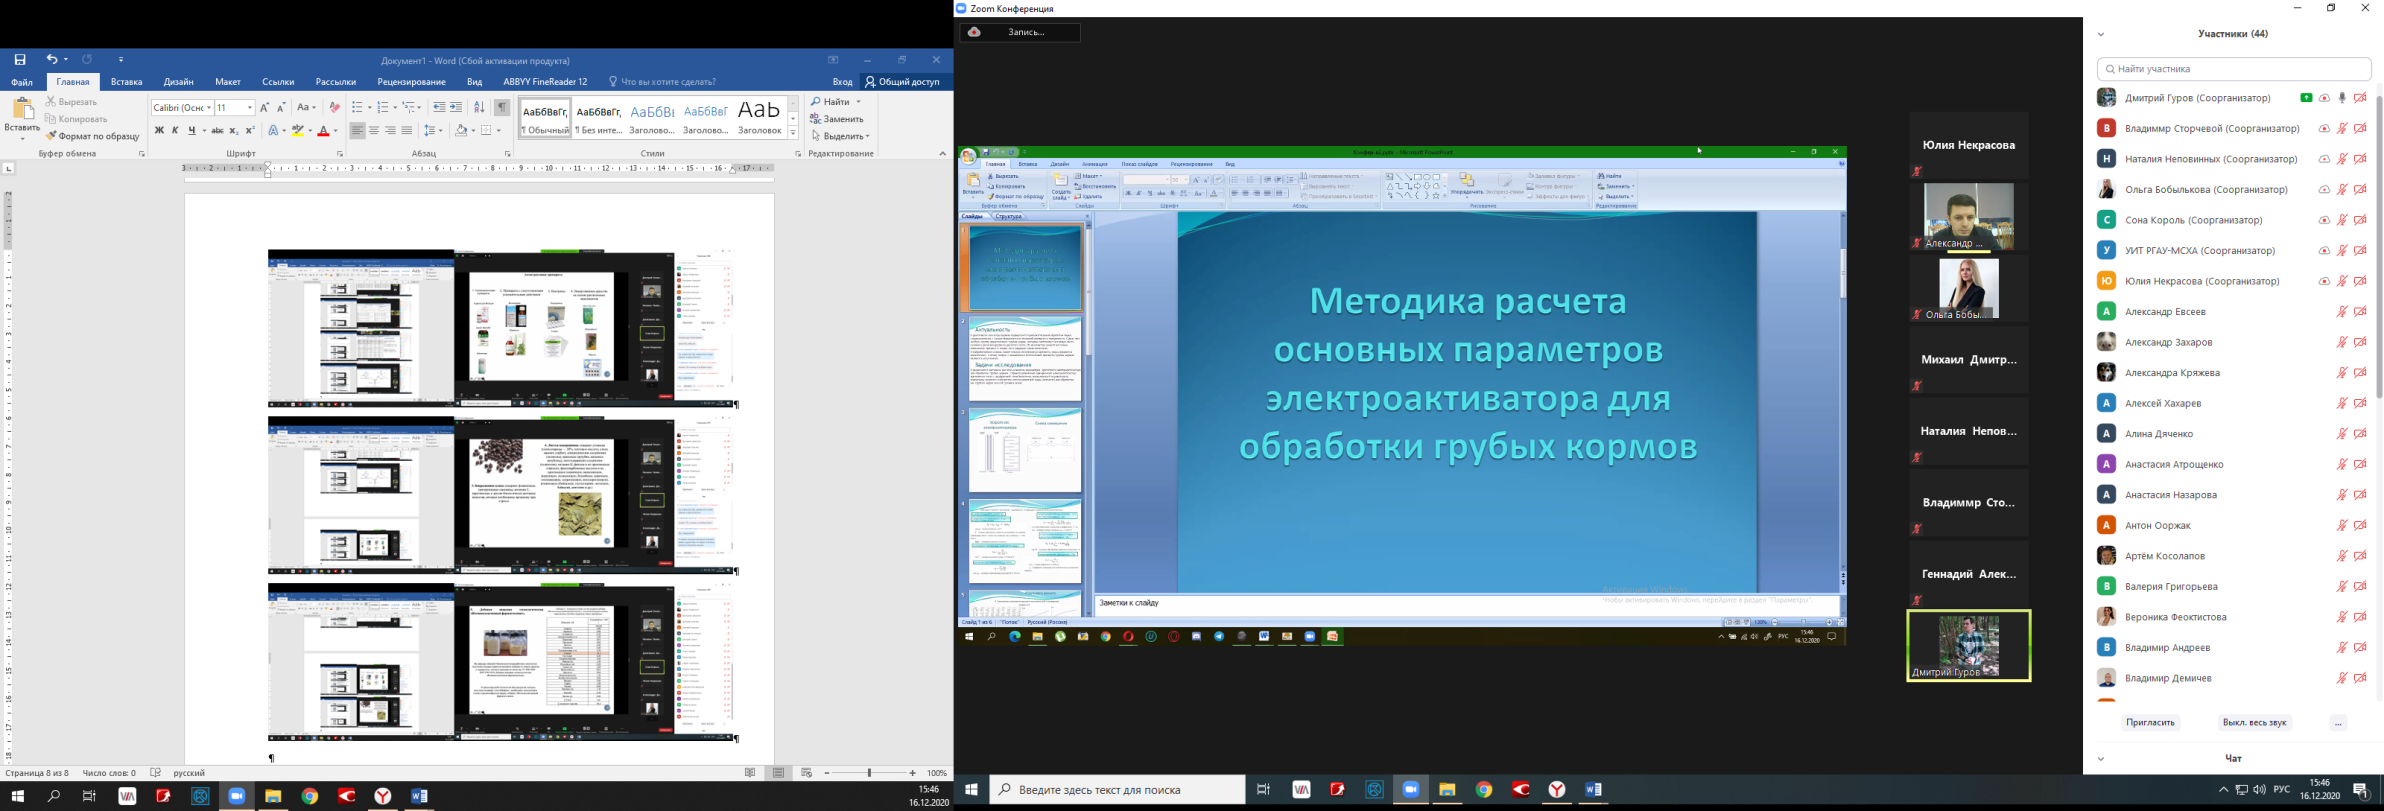Click the clear formatting eraser icon
Image resolution: width=2384 pixels, height=811 pixels.
coord(335,107)
